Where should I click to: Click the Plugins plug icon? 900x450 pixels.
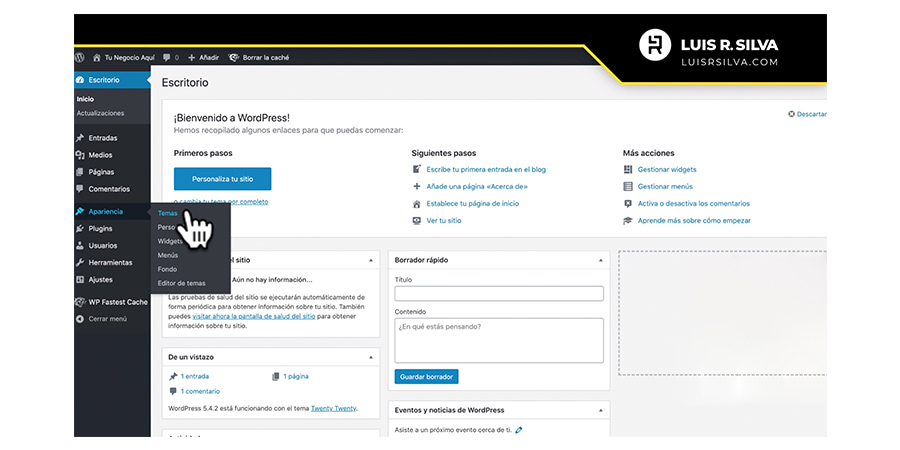80,228
